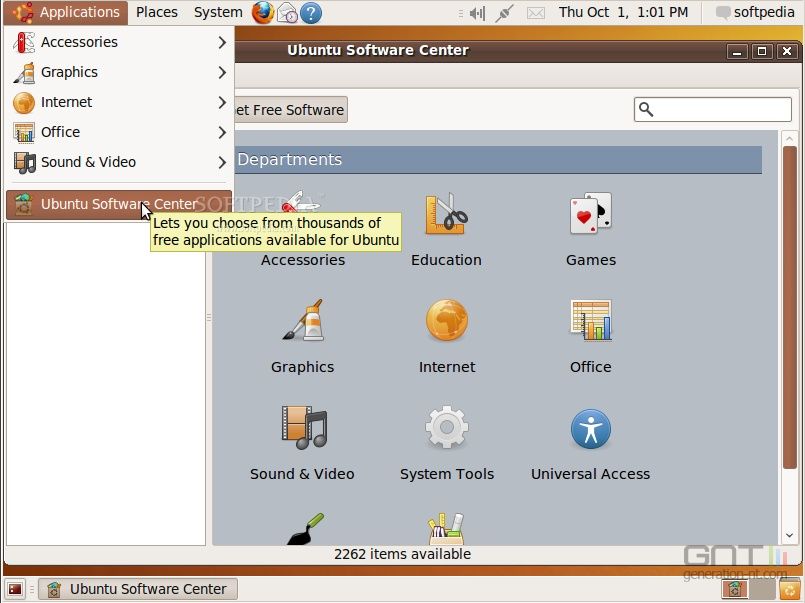Viewport: 805px width, 603px height.
Task: Open the Sound & Video department icon
Action: pos(304,427)
